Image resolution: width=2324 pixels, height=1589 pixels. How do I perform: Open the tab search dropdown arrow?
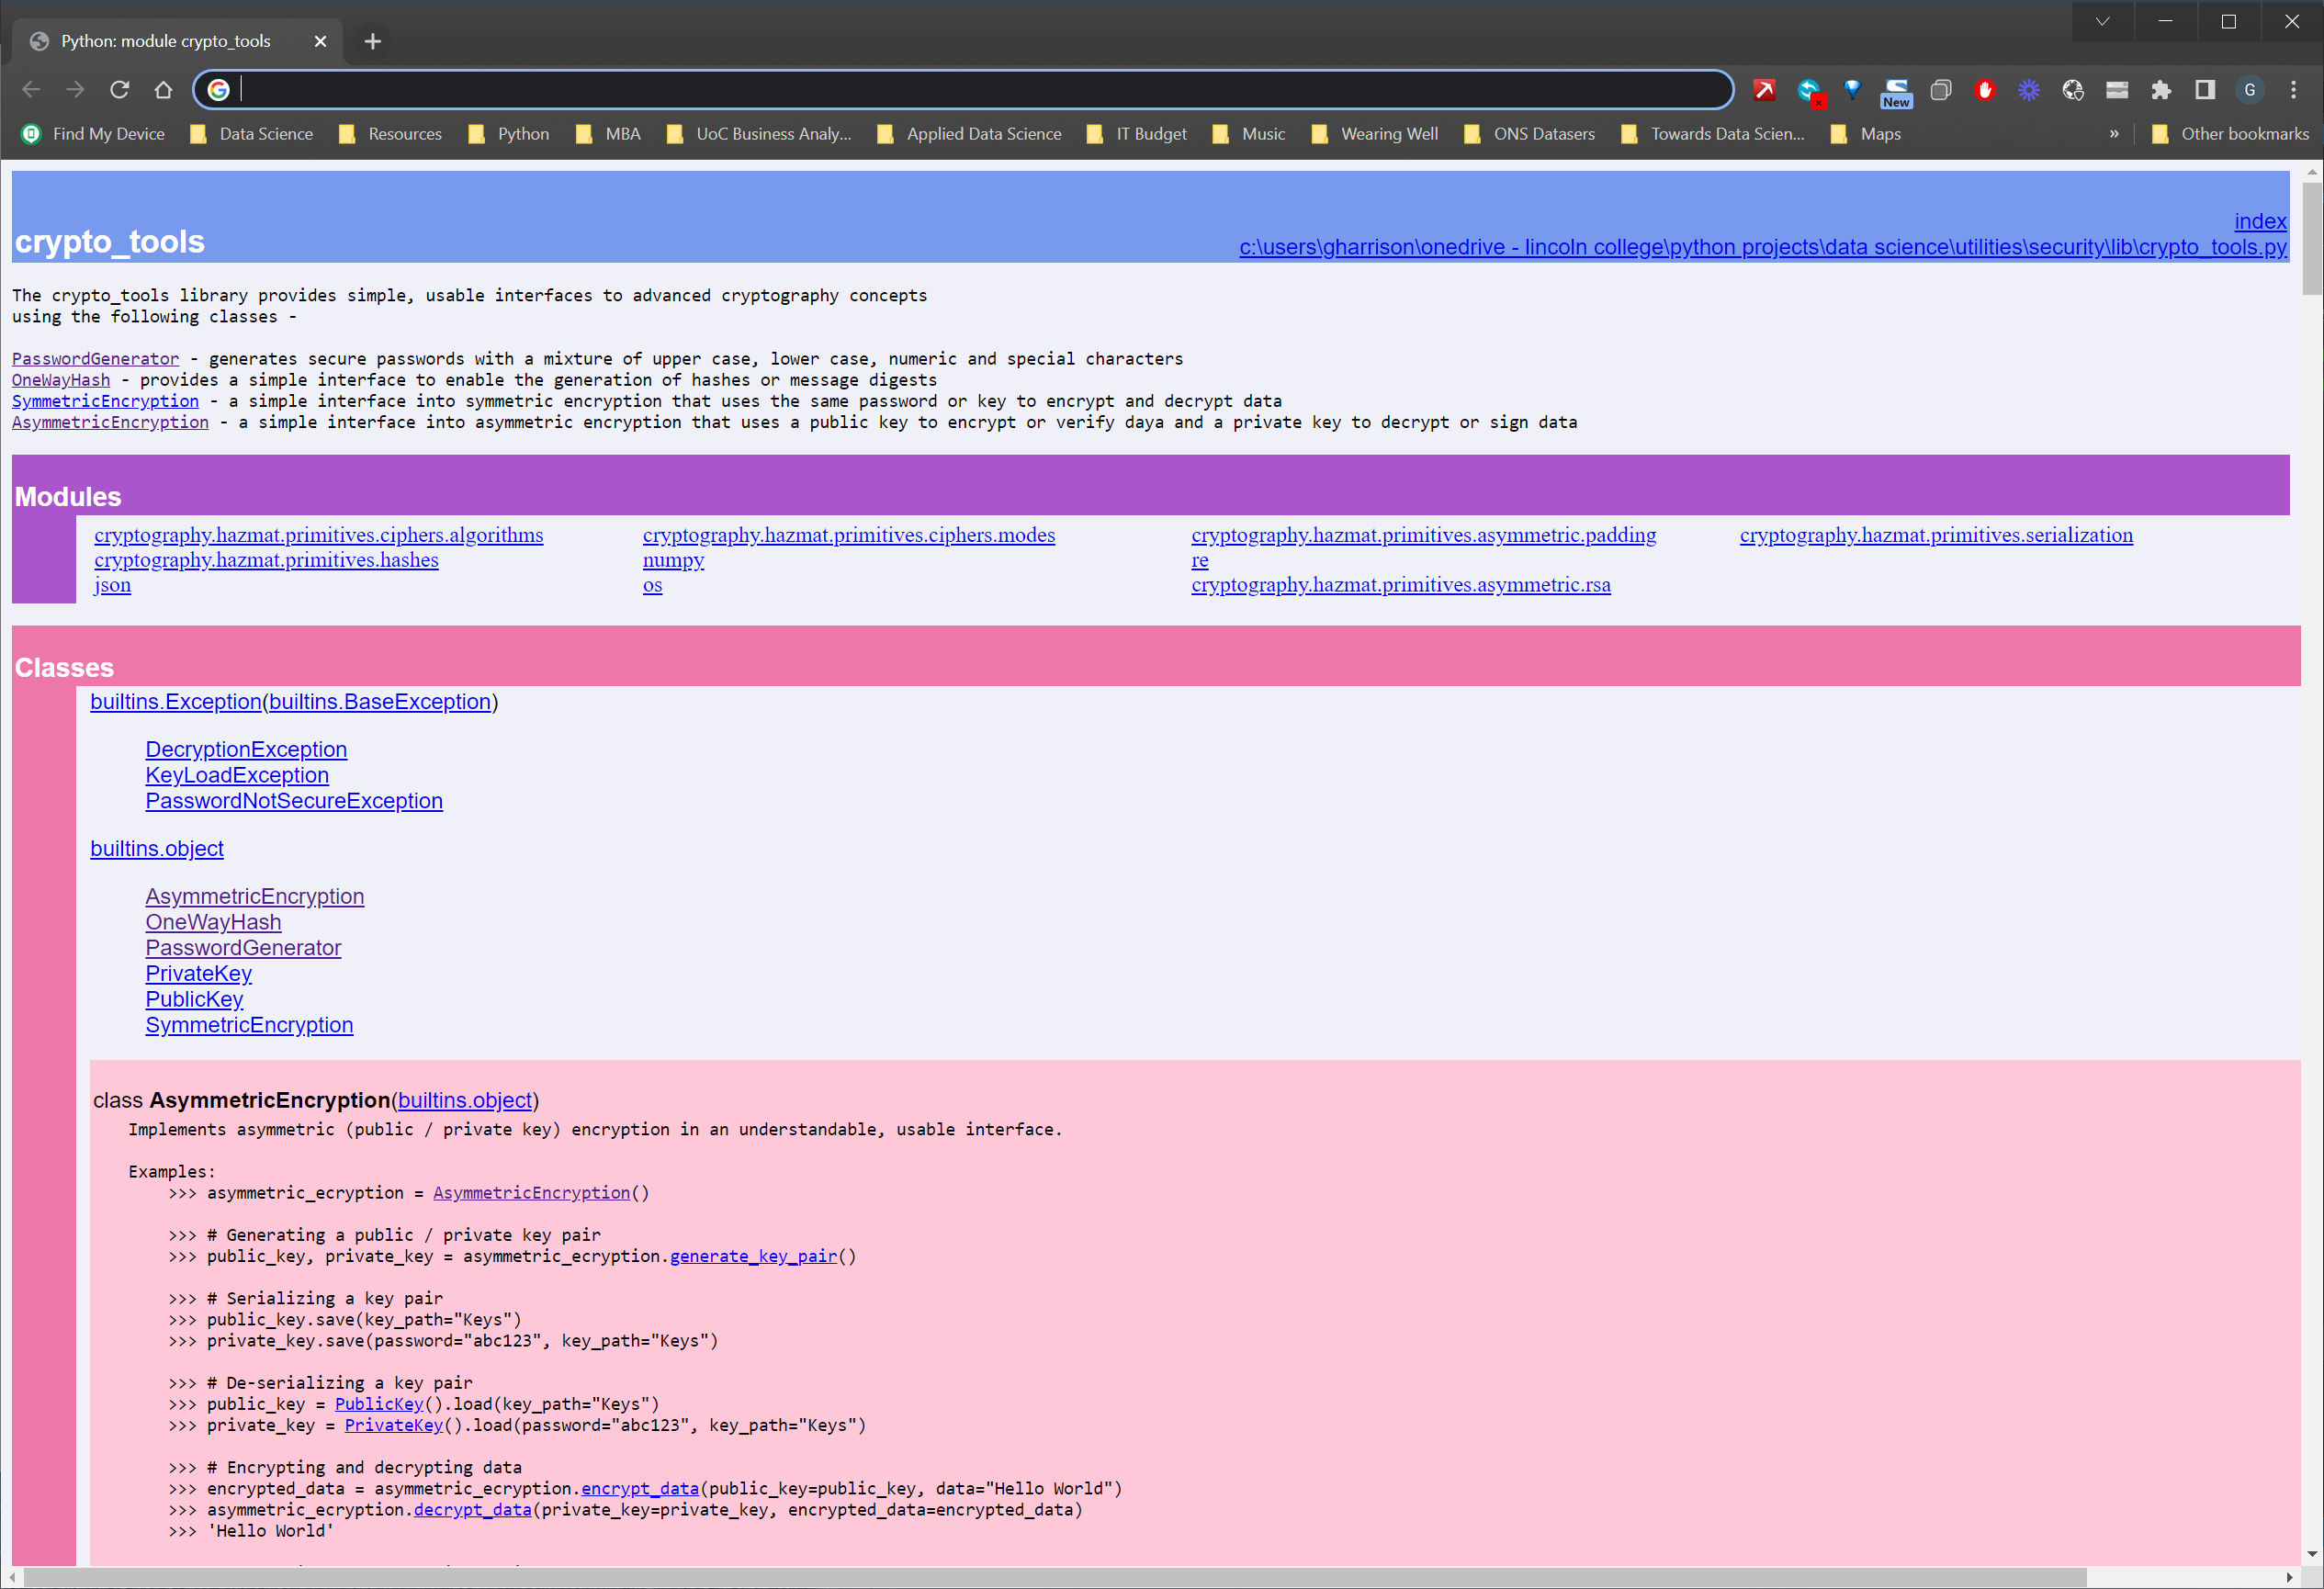click(x=2102, y=21)
